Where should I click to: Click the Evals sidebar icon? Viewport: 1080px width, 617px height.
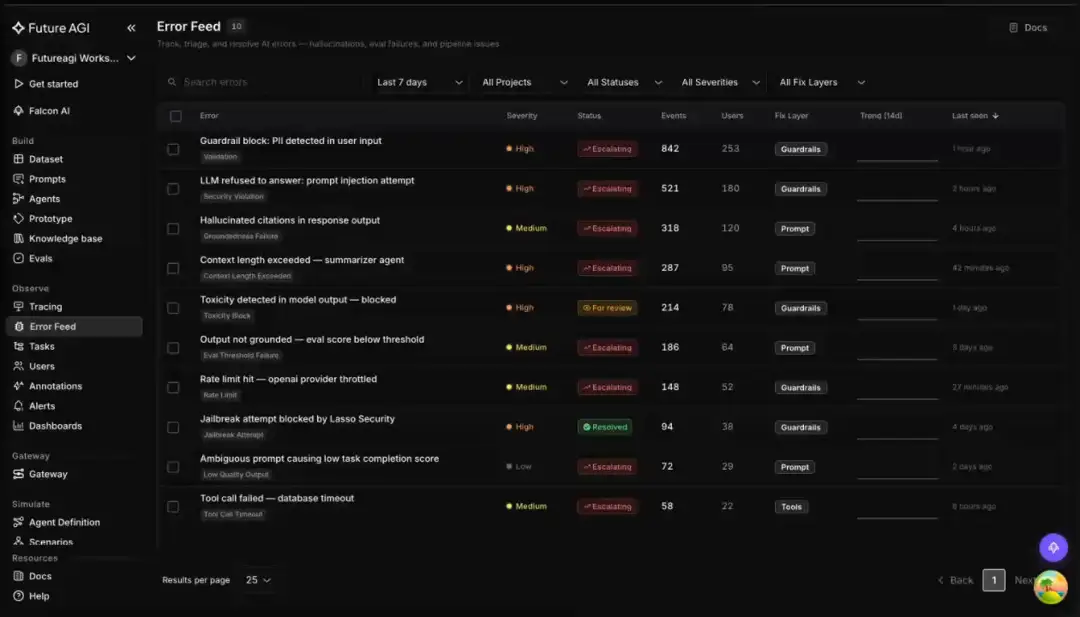click(19, 259)
